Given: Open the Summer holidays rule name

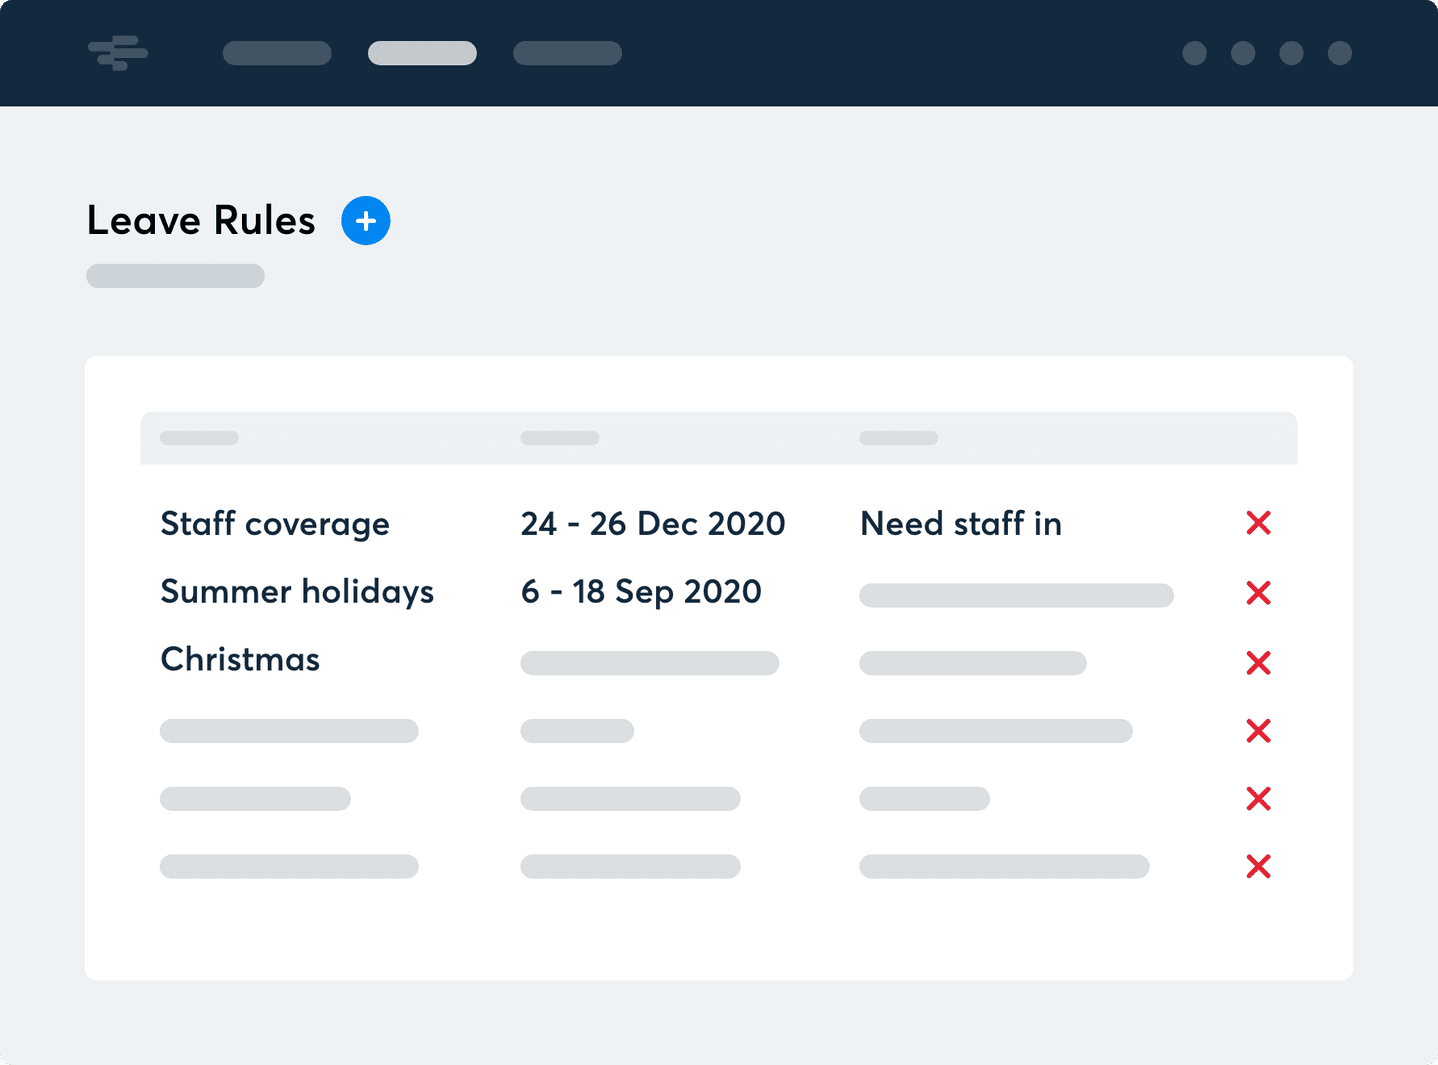Looking at the screenshot, I should point(297,592).
